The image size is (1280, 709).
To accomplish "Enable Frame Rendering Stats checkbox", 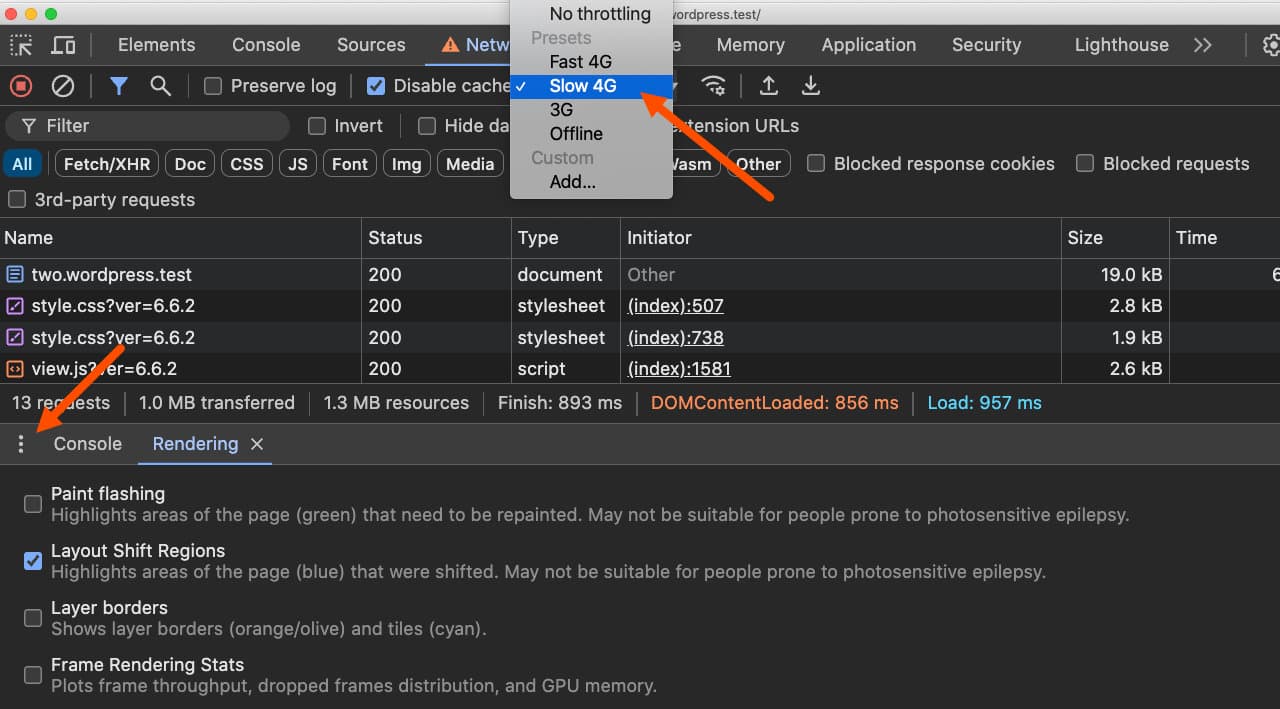I will tap(33, 675).
